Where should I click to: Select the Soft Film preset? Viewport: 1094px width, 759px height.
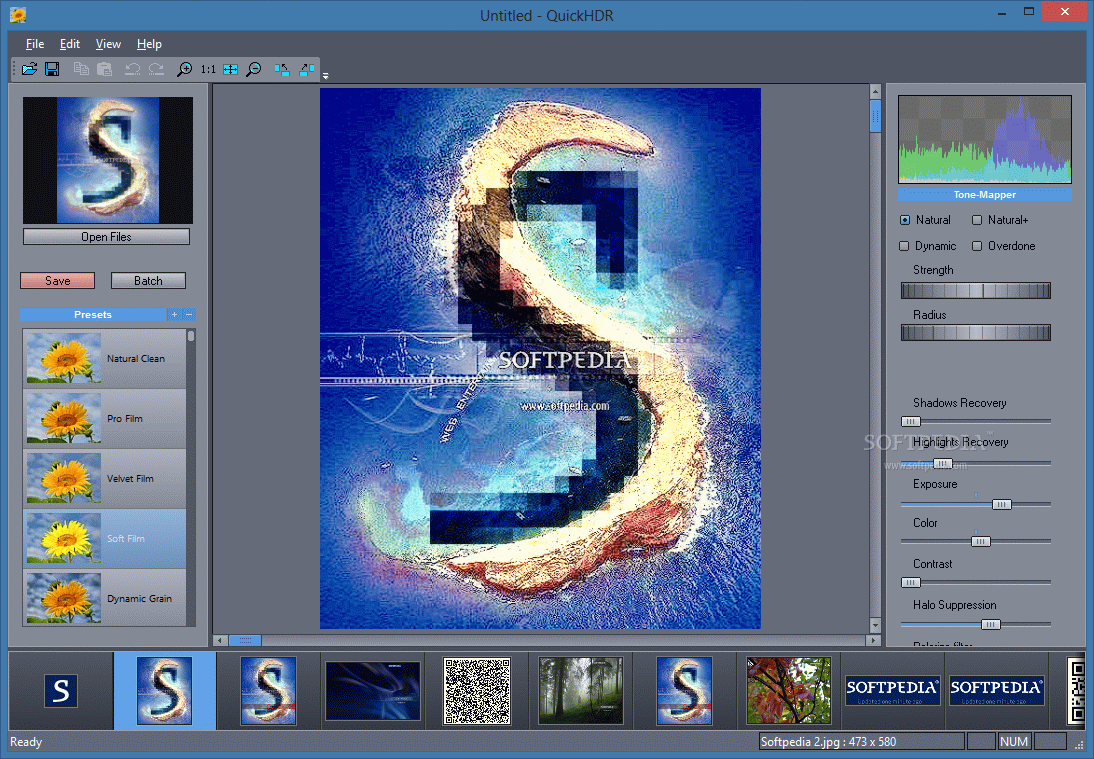pyautogui.click(x=105, y=539)
